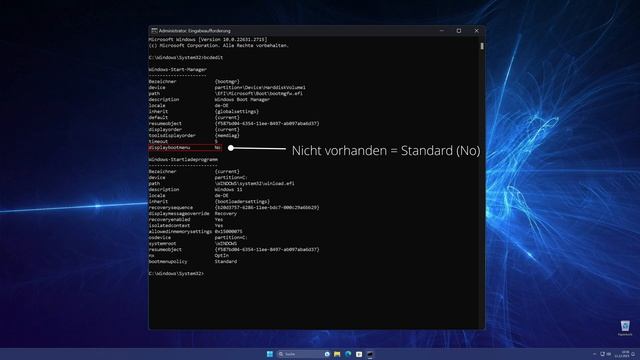The width and height of the screenshot is (640, 360).
Task: Open File Explorer from the taskbar
Action: [x=337, y=354]
